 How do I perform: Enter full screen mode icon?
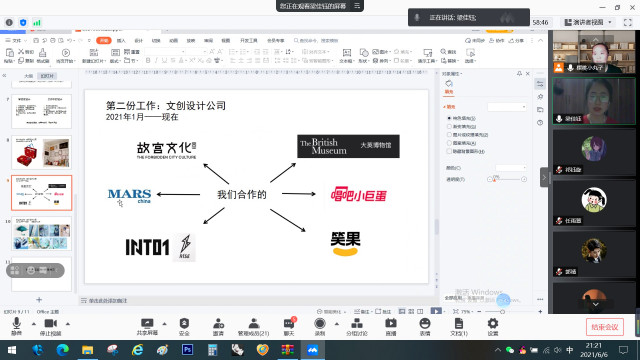tap(628, 22)
